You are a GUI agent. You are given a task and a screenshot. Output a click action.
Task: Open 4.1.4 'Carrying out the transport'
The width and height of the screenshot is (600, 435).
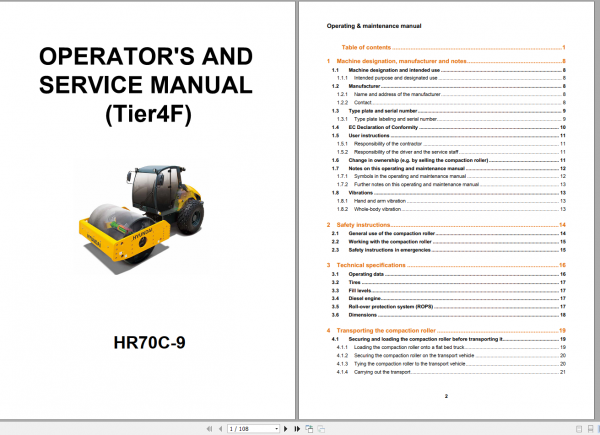point(451,372)
